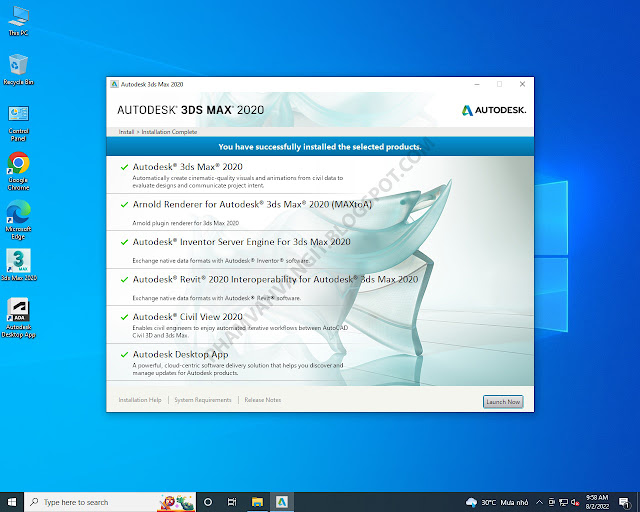Click the Installation Complete breadcrumb text

[x=169, y=132]
